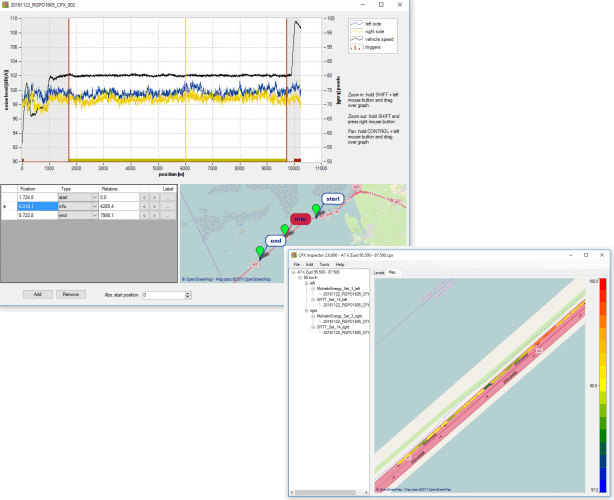Open the Type dropdown for start row
This screenshot has width=614, height=500.
click(95, 198)
